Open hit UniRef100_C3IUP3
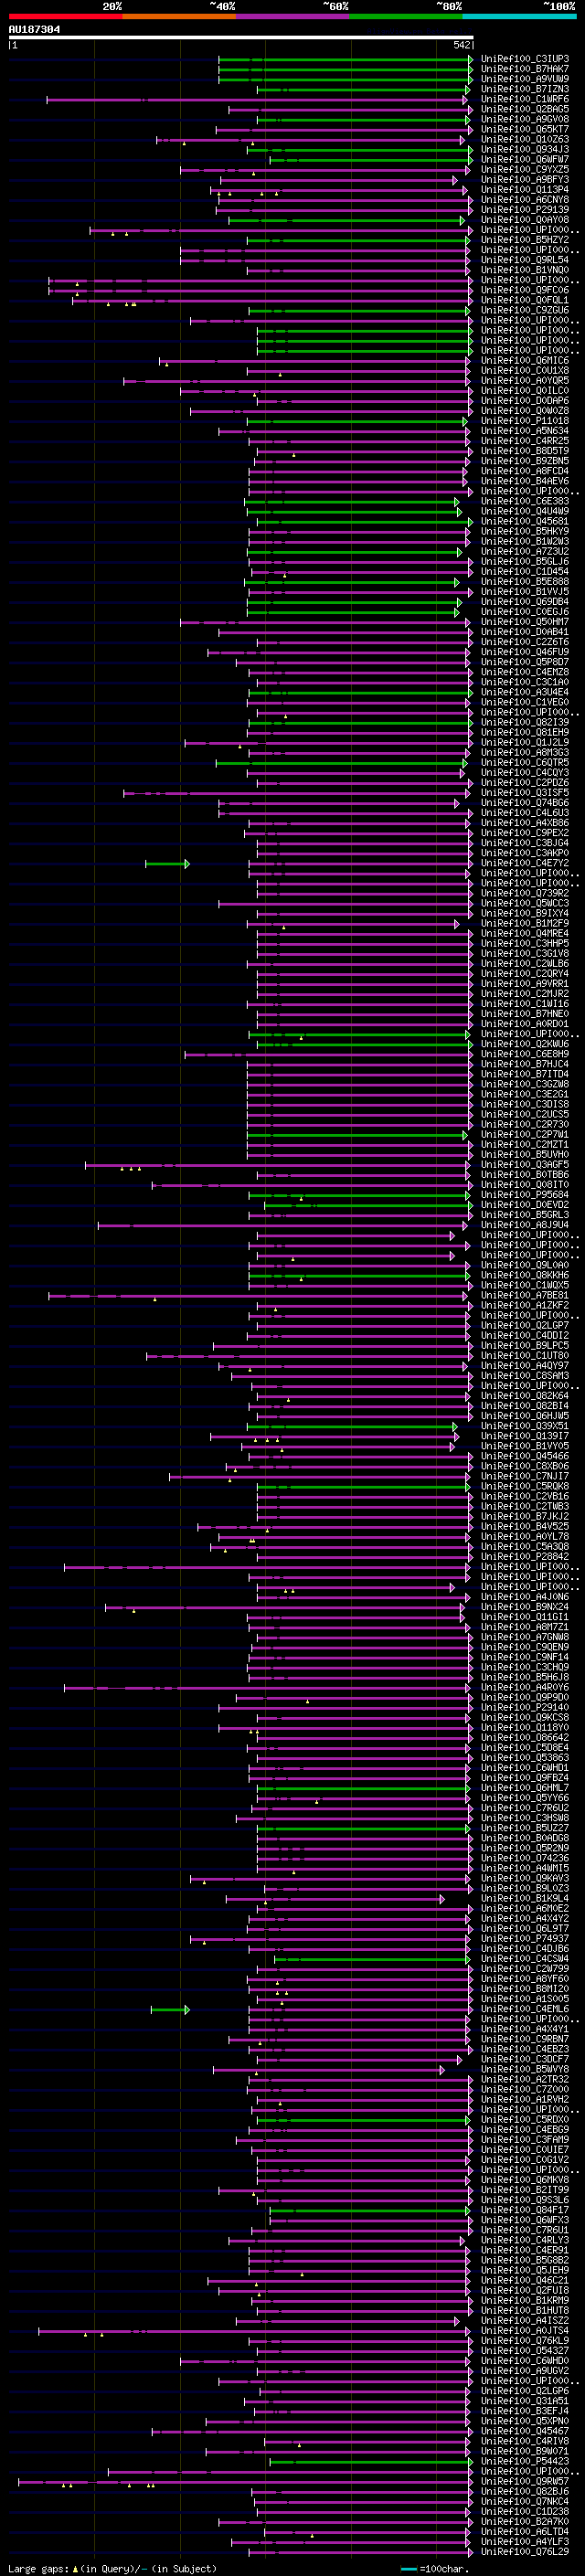Viewport: 585px width, 2576px height. click(x=525, y=59)
